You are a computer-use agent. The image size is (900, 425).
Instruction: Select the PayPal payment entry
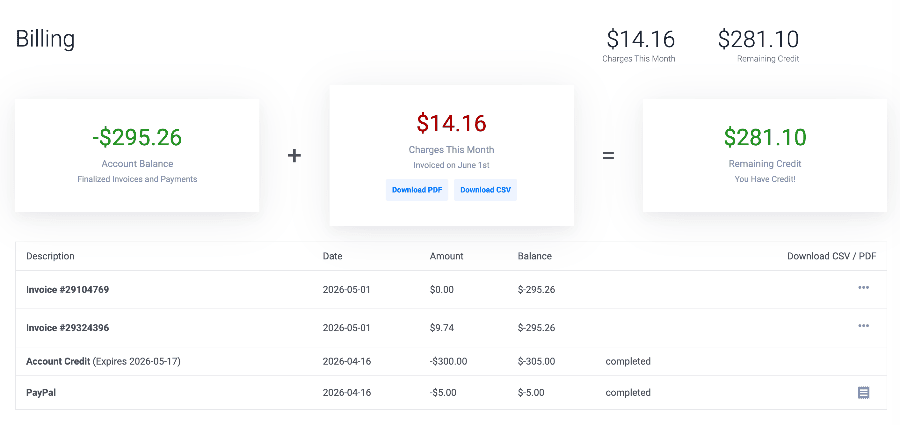(x=451, y=393)
